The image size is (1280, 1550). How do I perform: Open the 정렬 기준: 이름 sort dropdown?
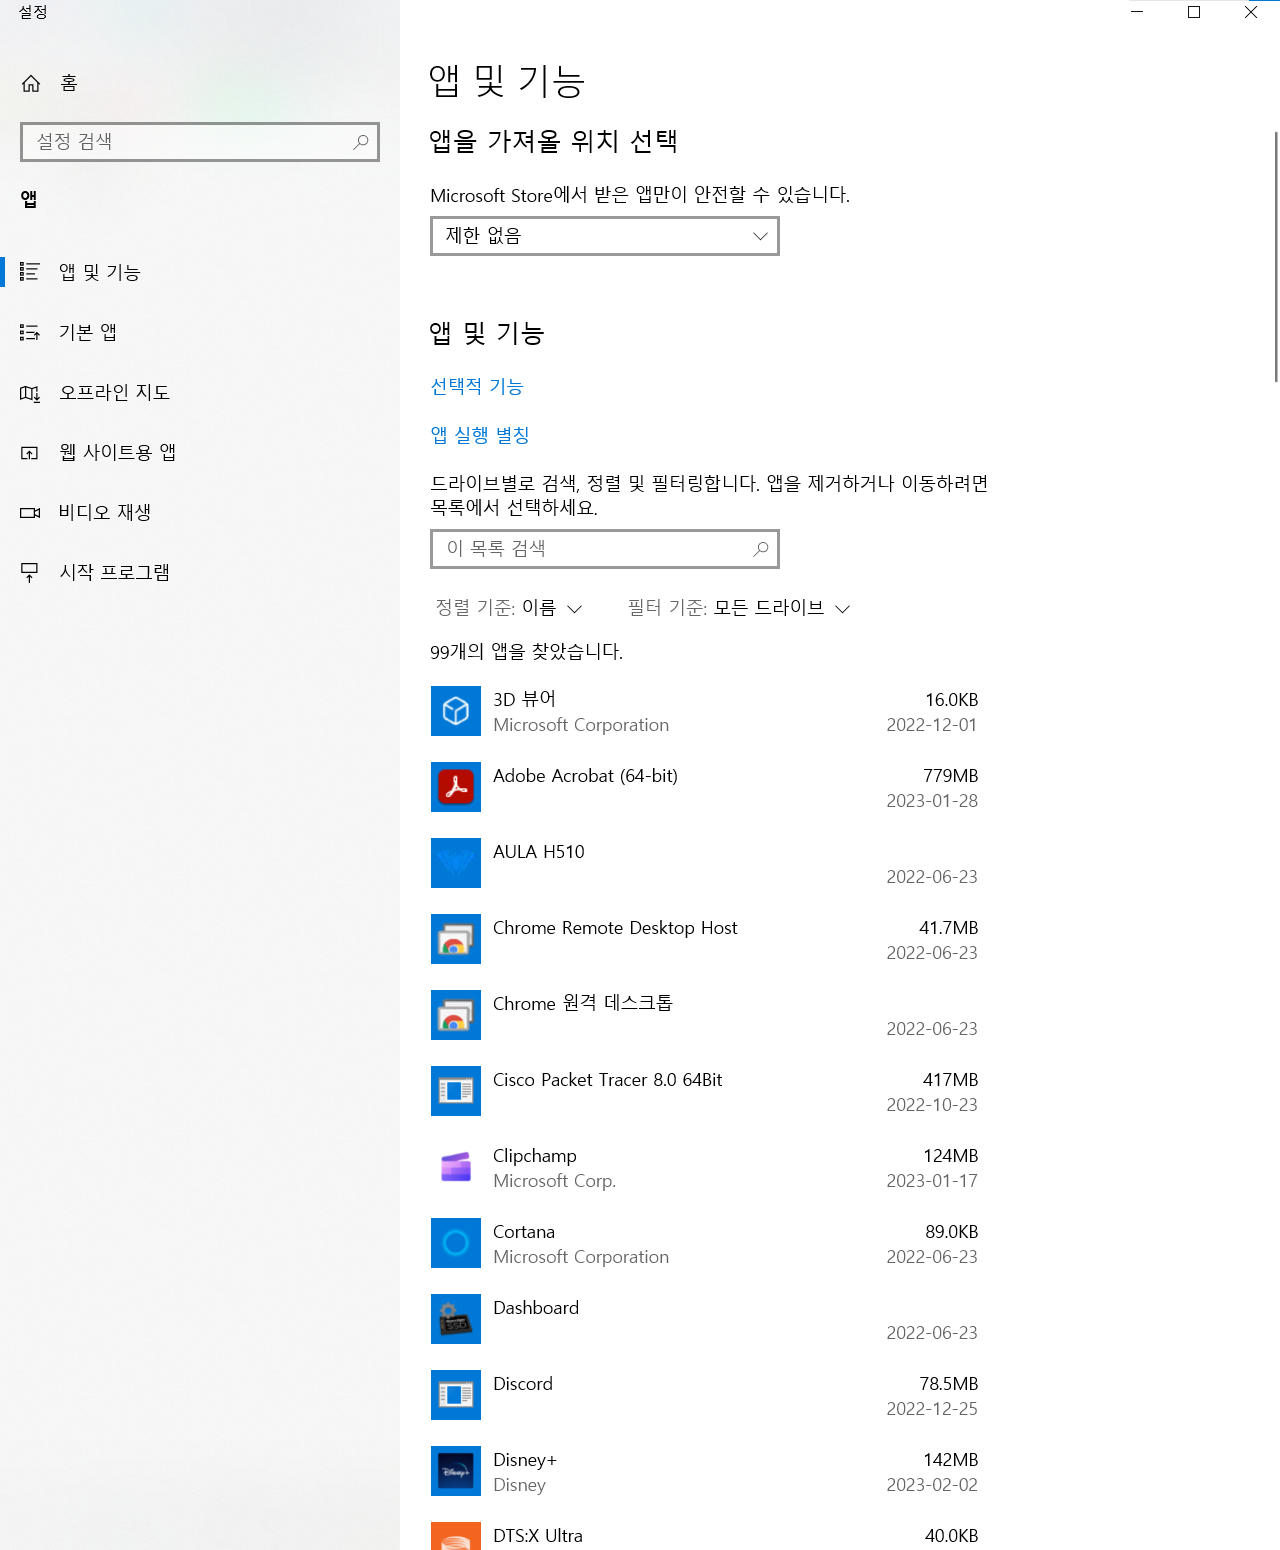coord(509,608)
